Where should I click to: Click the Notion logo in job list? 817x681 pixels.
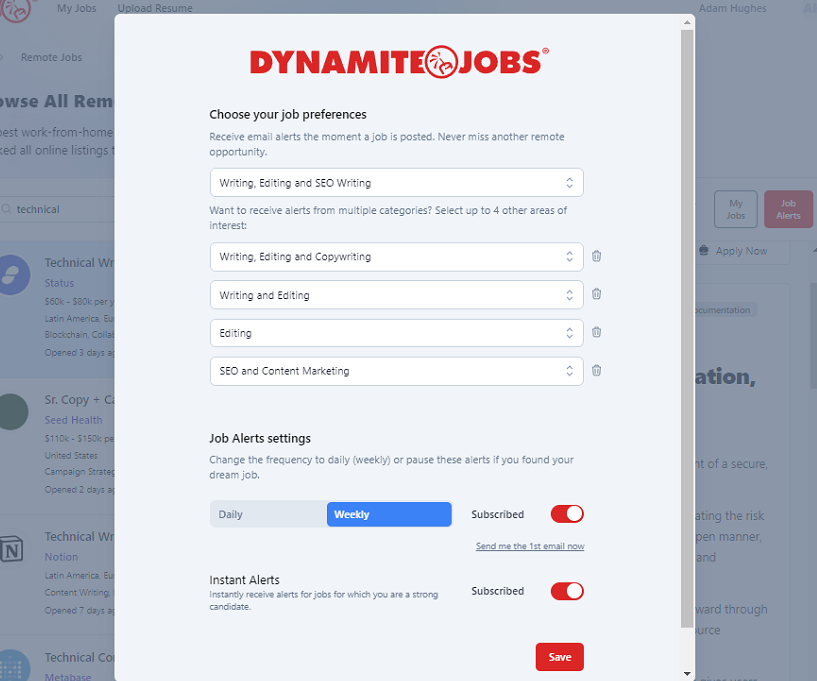[x=11, y=549]
